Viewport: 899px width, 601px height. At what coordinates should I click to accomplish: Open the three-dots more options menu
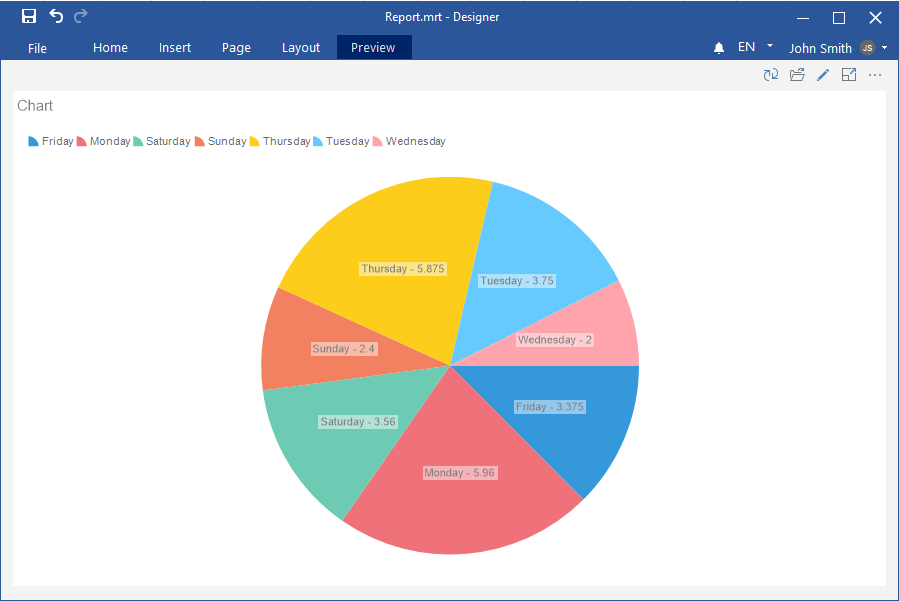pos(875,75)
